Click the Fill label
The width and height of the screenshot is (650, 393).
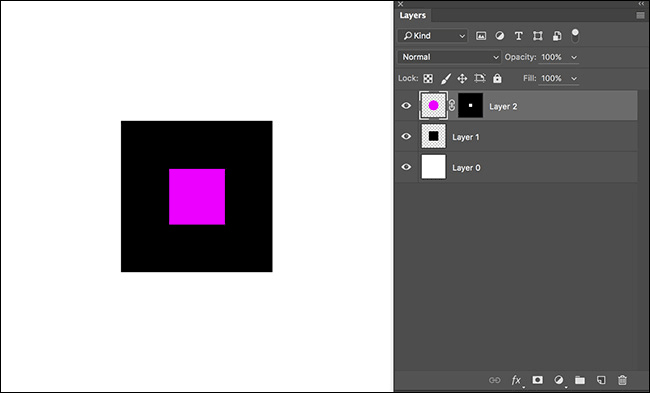coord(530,78)
